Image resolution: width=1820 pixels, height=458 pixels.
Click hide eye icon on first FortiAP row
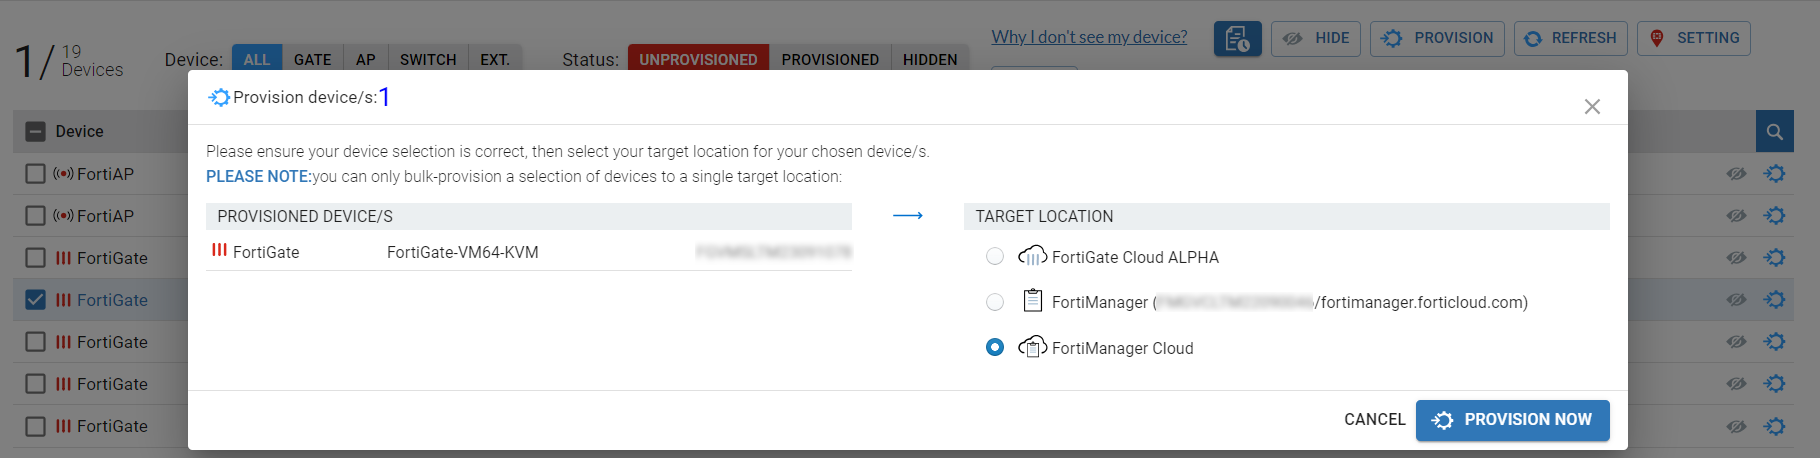pyautogui.click(x=1736, y=174)
